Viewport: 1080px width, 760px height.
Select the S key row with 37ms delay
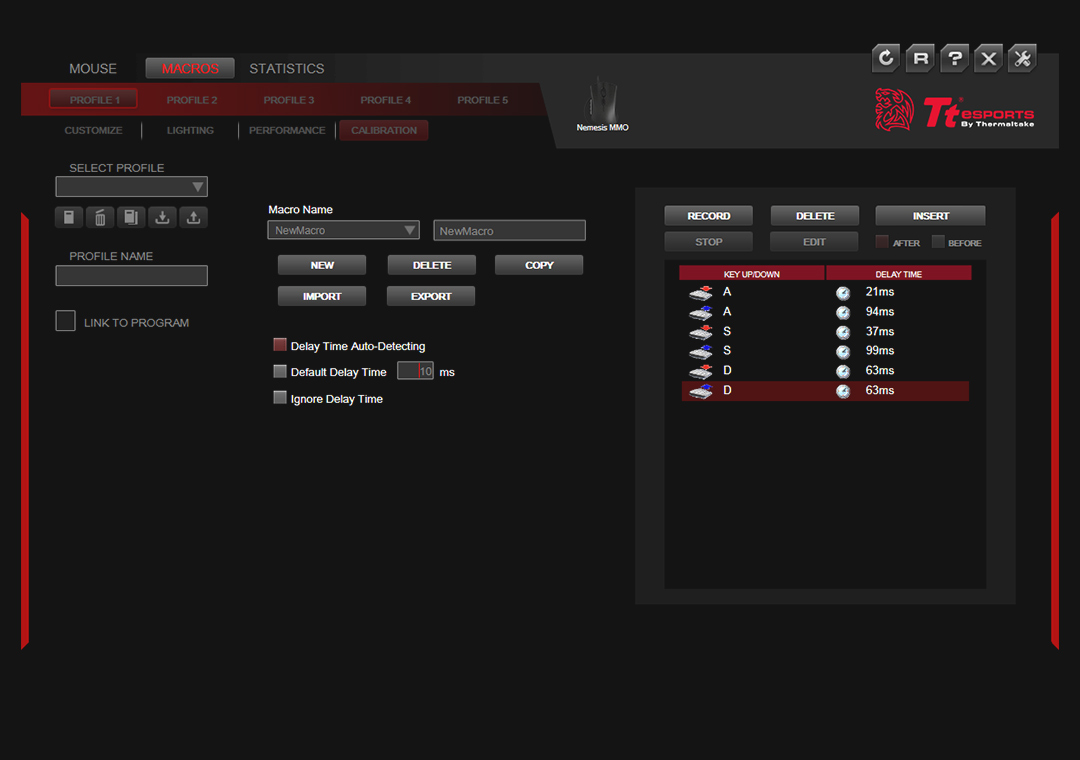(x=825, y=331)
